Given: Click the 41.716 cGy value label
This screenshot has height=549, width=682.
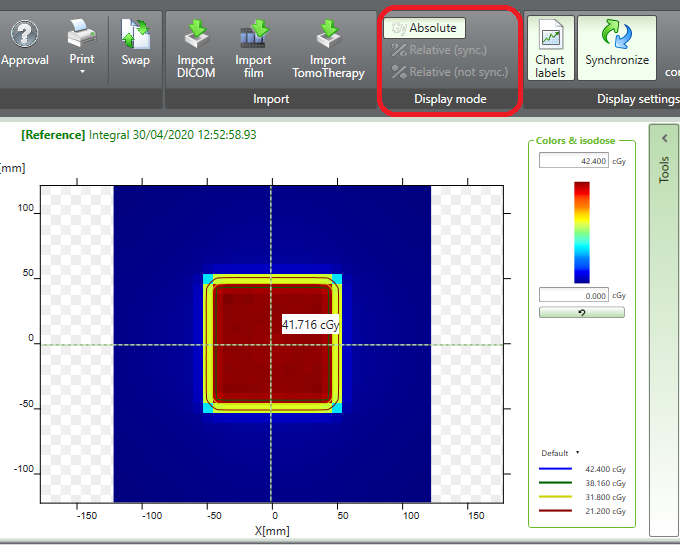Looking at the screenshot, I should [x=311, y=325].
